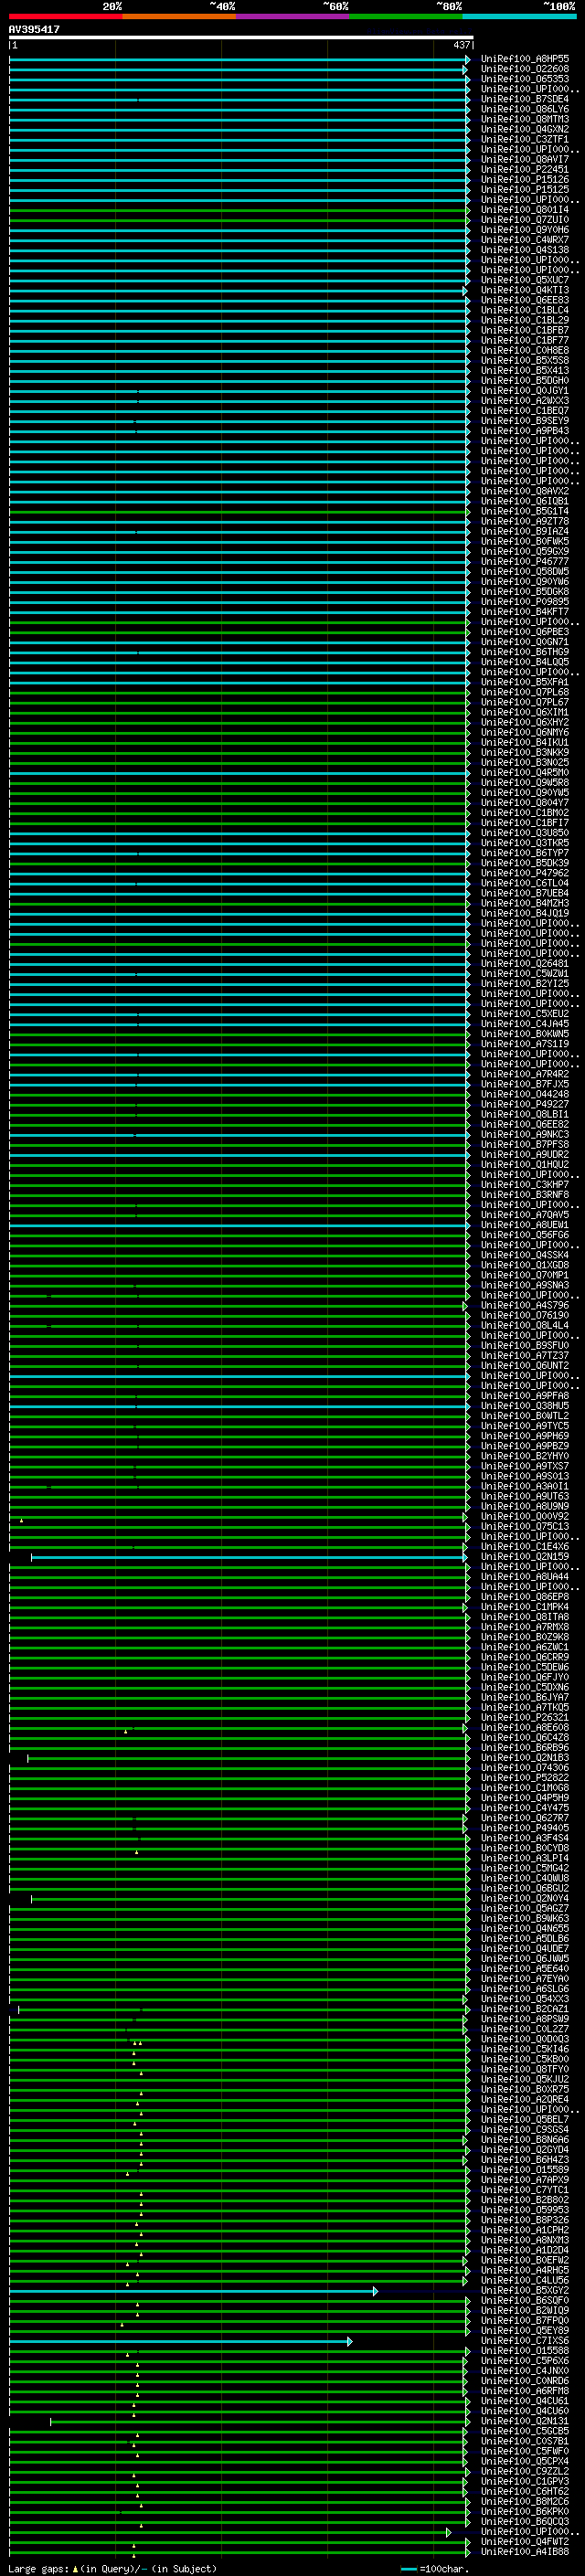The height and width of the screenshot is (2576, 585).
Task: Select the UniRef100_O15589 label
Action: [525, 2170]
